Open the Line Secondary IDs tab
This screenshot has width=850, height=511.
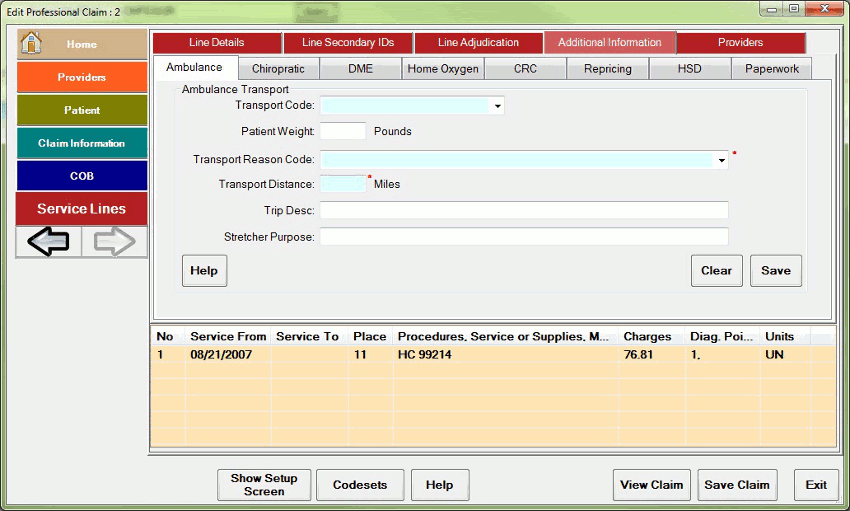pyautogui.click(x=347, y=43)
